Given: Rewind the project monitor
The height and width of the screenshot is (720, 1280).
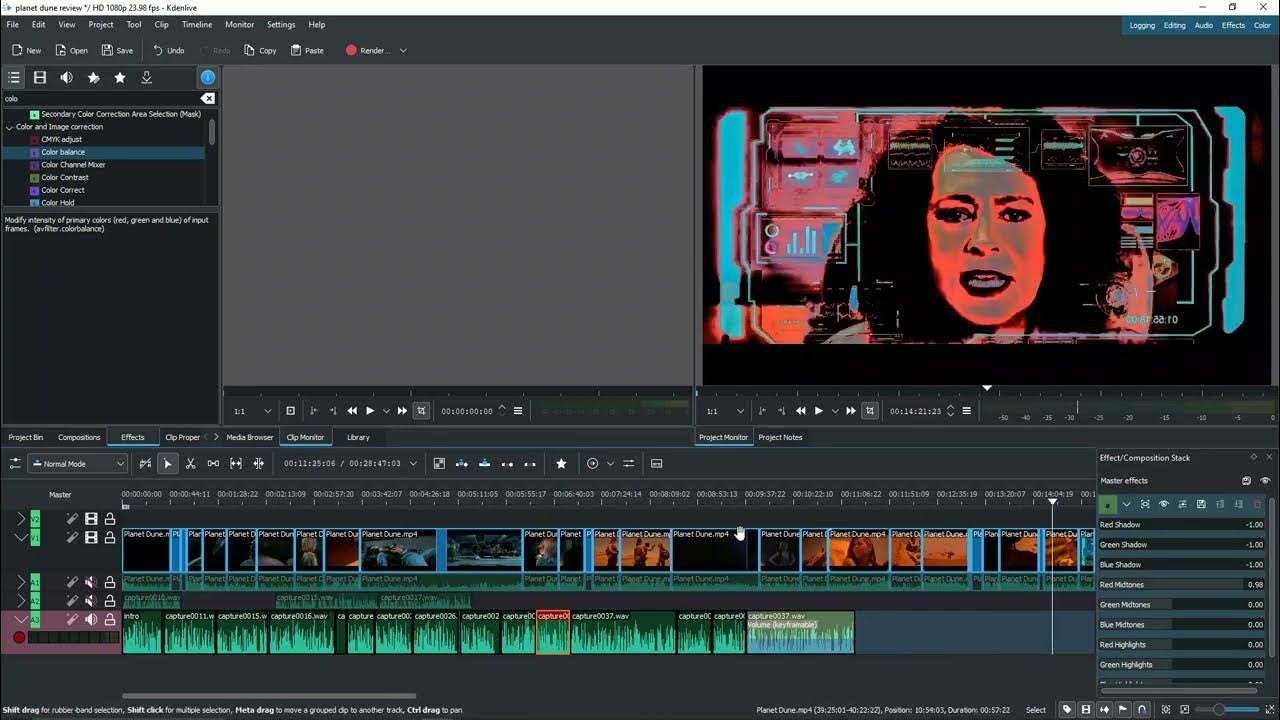Looking at the screenshot, I should [801, 411].
